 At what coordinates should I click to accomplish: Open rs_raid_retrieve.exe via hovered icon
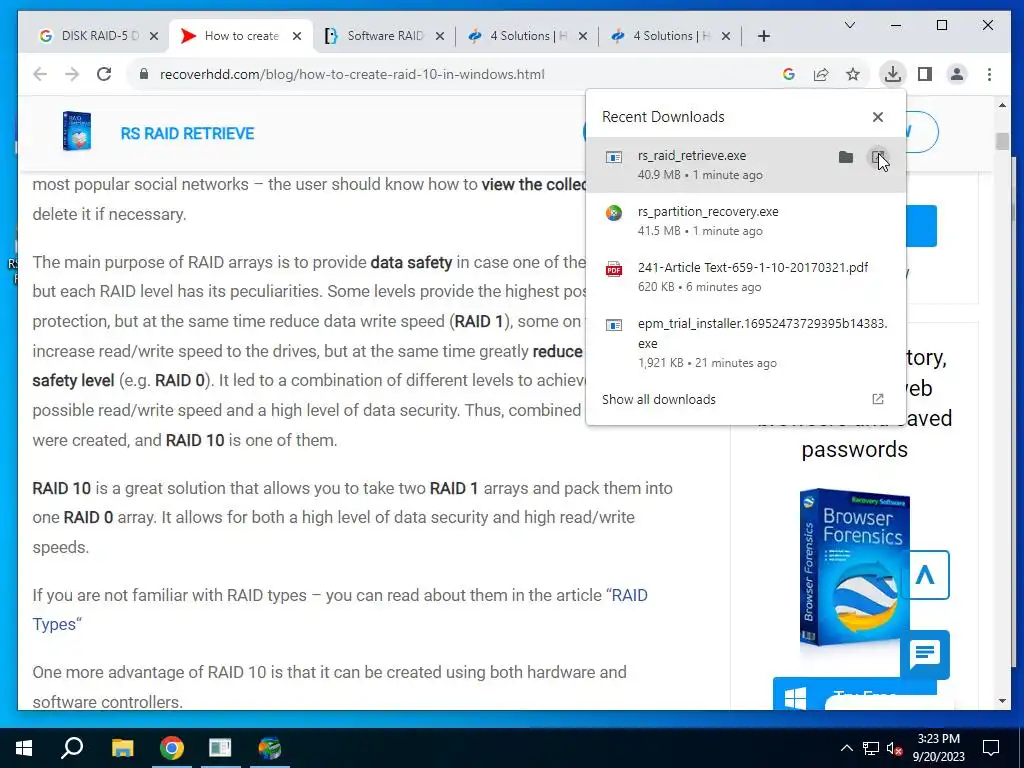878,157
